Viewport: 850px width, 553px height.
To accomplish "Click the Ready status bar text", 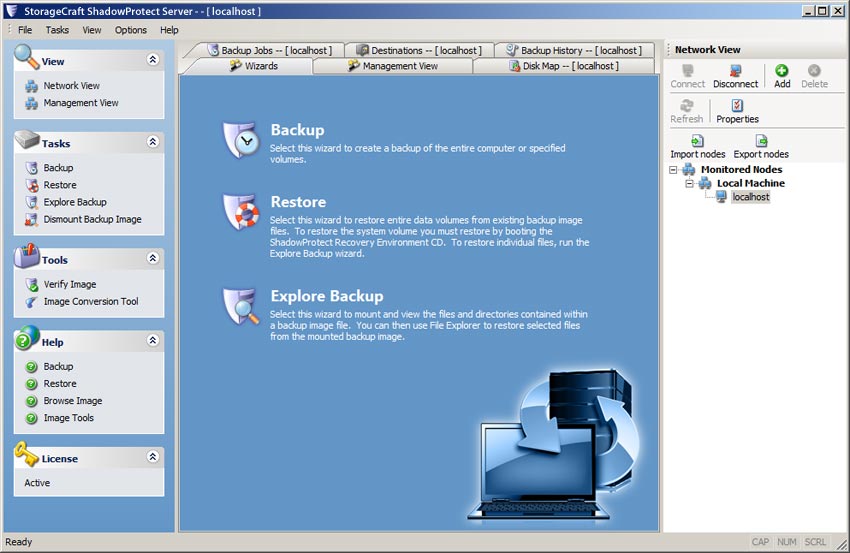I will tap(18, 542).
